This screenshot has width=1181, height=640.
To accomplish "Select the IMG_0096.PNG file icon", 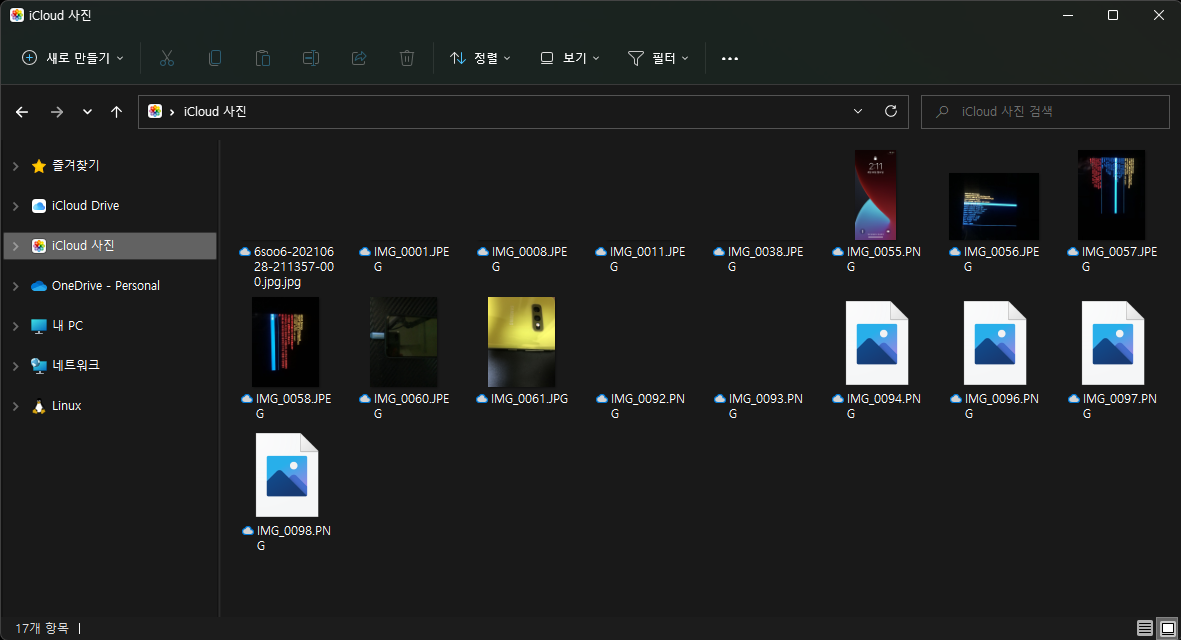I will pyautogui.click(x=995, y=343).
